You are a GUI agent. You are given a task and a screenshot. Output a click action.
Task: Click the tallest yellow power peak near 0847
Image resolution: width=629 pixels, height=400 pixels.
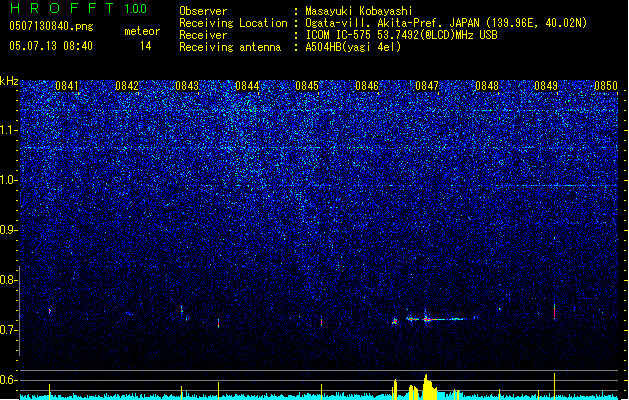[428, 387]
